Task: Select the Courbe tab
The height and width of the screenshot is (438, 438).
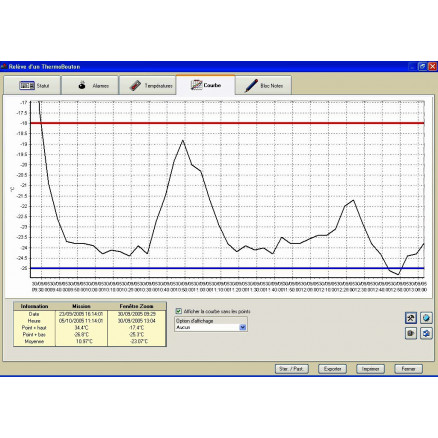Action: (206, 85)
